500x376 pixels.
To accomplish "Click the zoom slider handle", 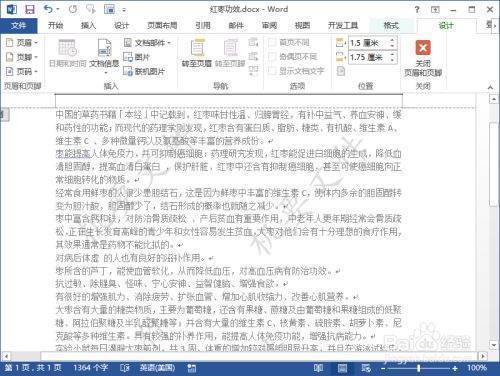I will coord(418,368).
